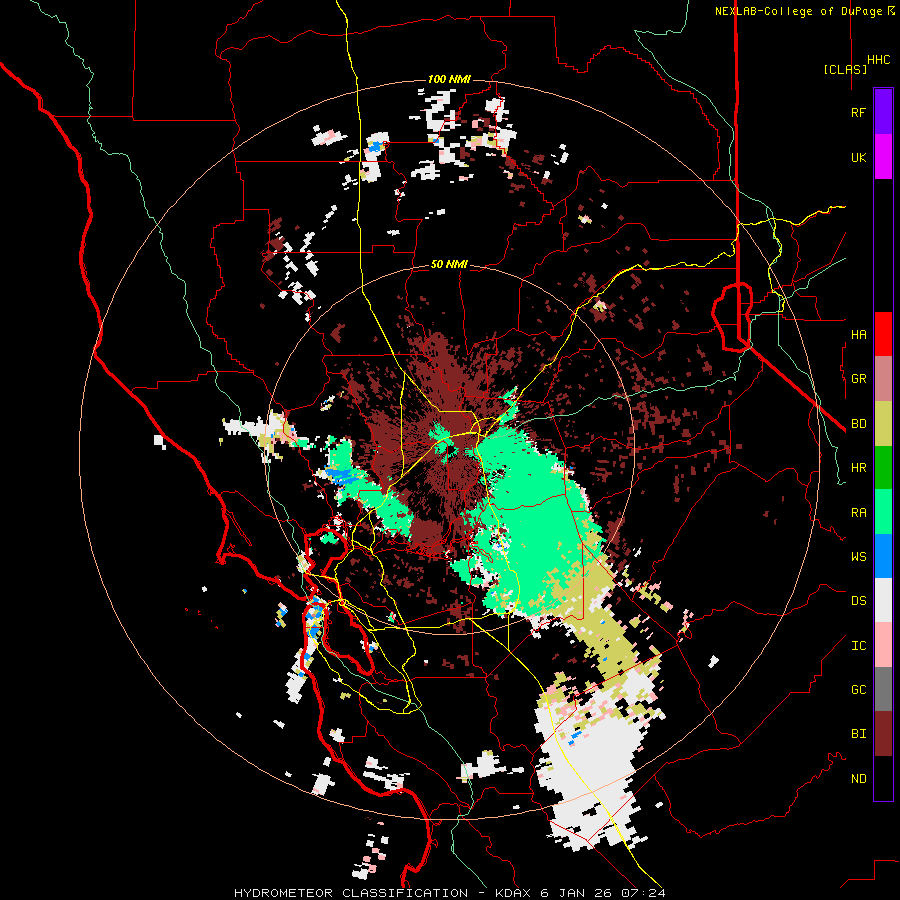Click the RF legend label
The image size is (900, 900).
click(858, 112)
